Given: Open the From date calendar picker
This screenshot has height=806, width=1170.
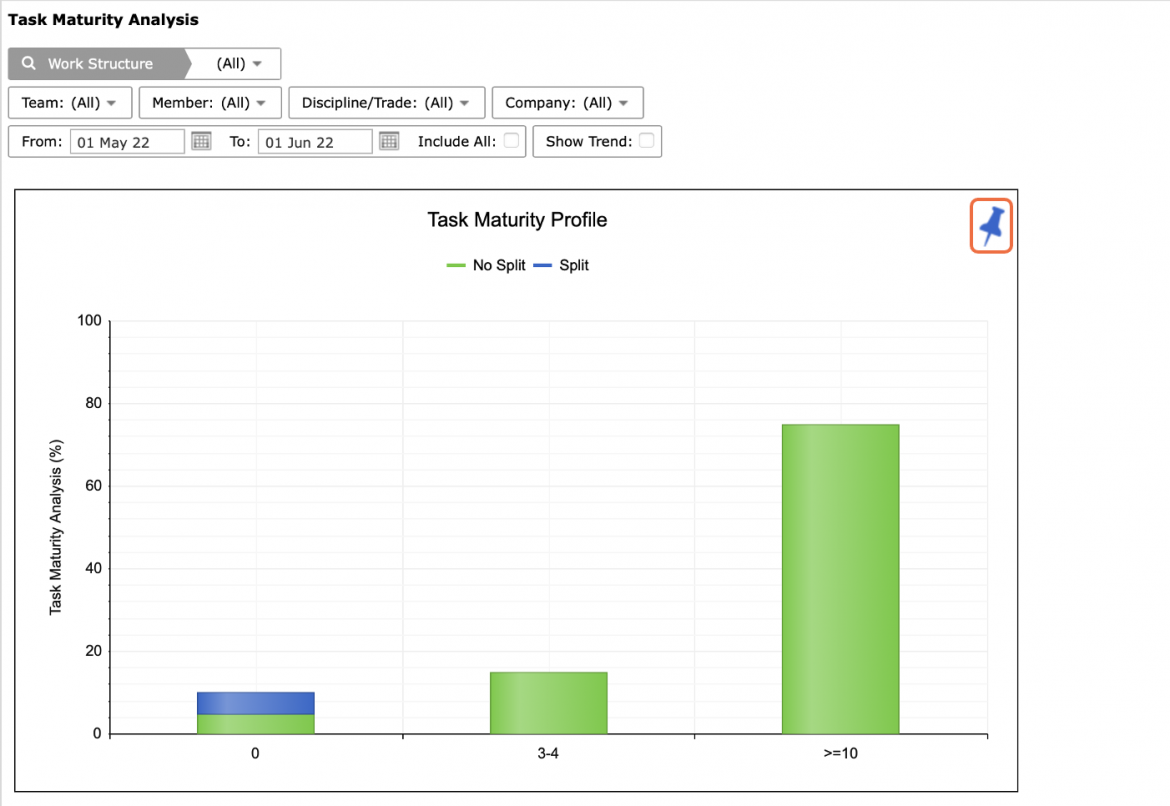Looking at the screenshot, I should [201, 141].
